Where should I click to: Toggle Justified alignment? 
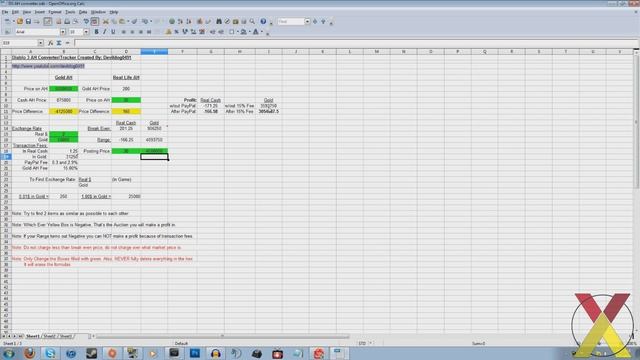(149, 32)
